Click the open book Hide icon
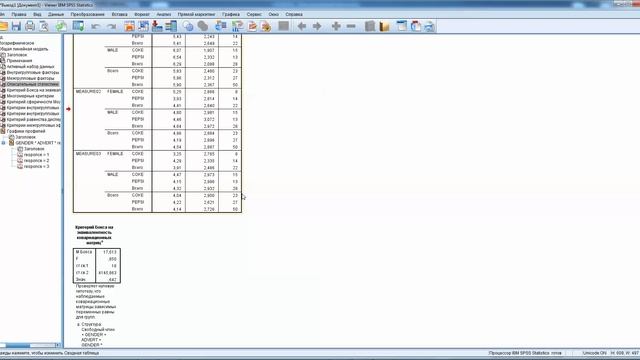This screenshot has height=360, width=640. click(x=384, y=27)
